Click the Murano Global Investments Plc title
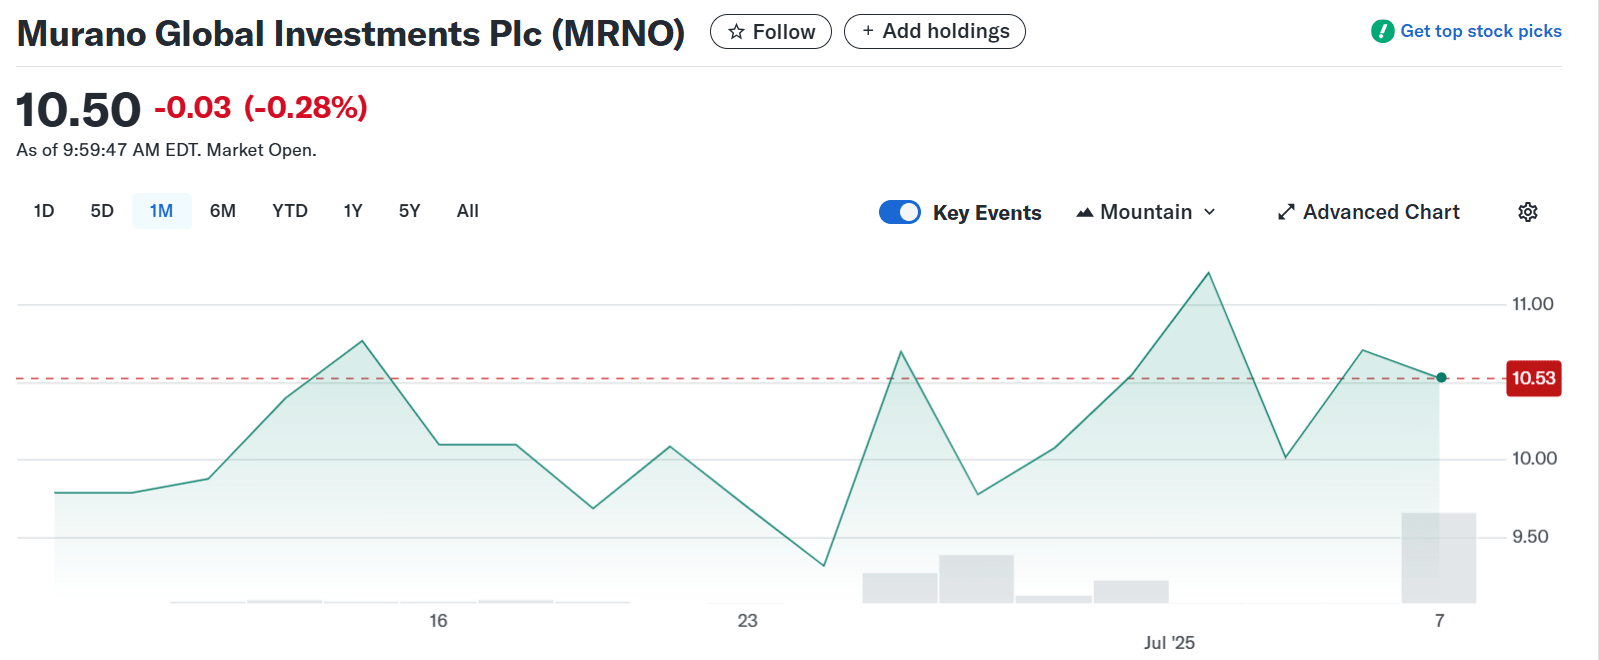The width and height of the screenshot is (1599, 660). (351, 34)
